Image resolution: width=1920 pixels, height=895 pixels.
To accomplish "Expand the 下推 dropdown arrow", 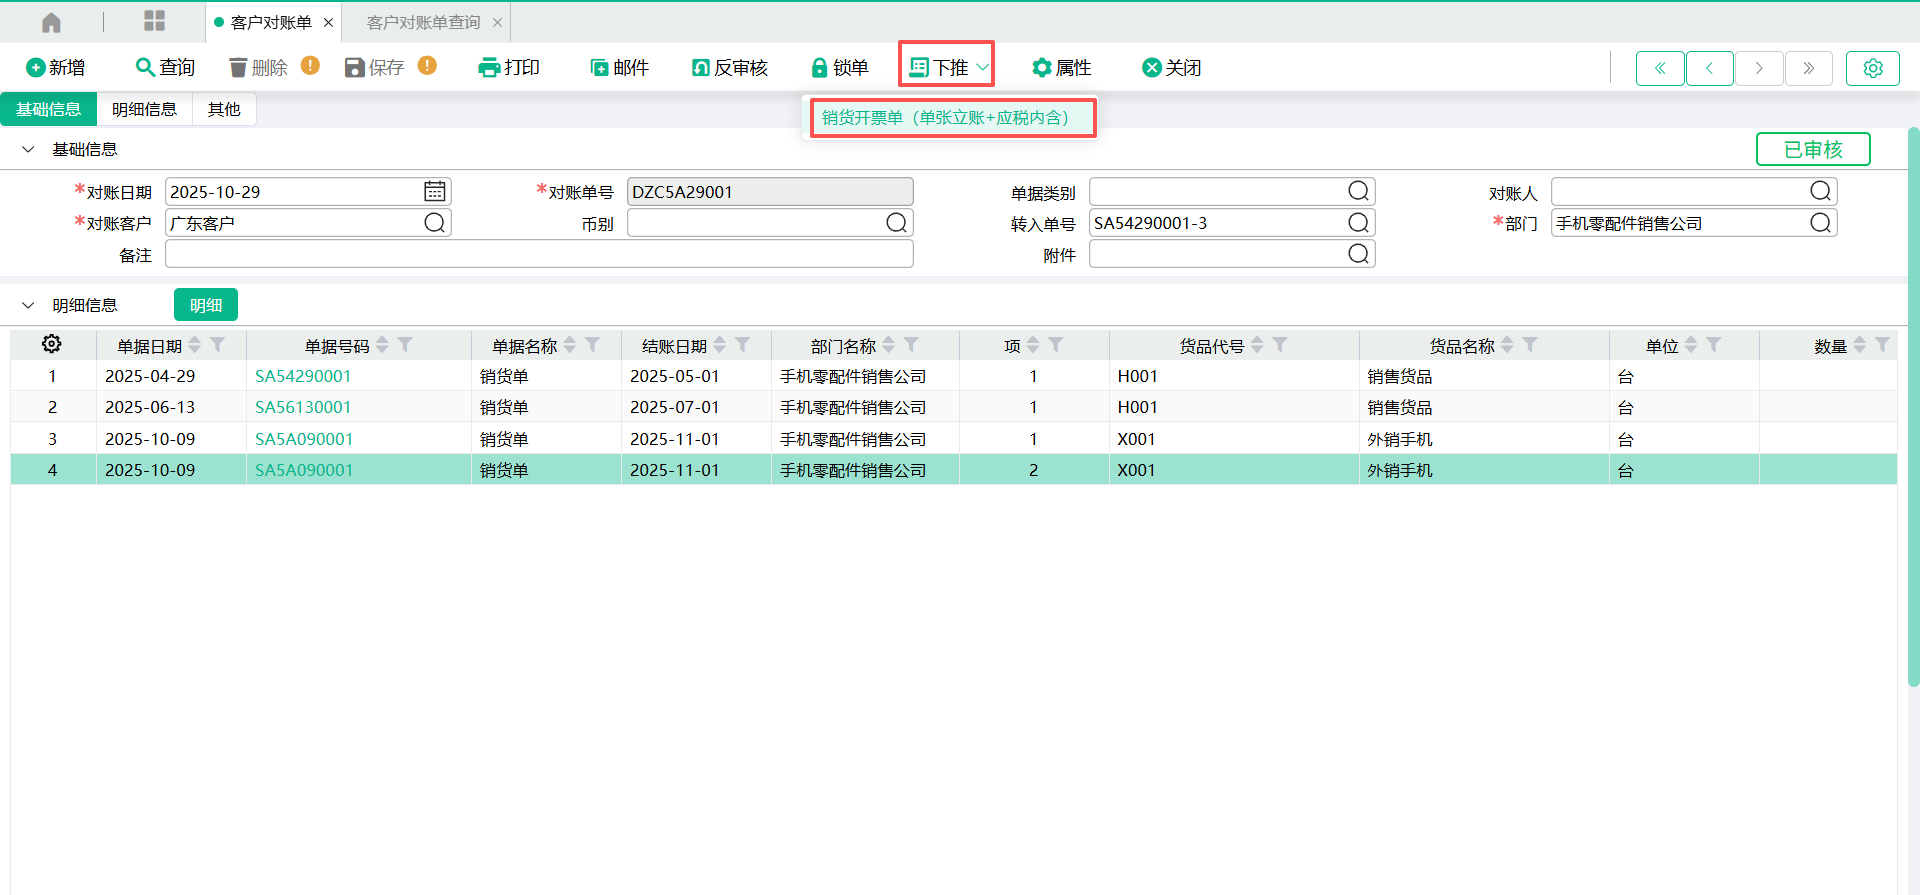I will (982, 67).
